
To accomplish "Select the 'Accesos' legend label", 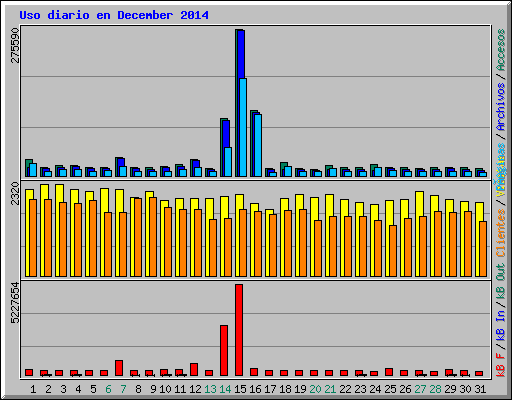I will coord(501,50).
